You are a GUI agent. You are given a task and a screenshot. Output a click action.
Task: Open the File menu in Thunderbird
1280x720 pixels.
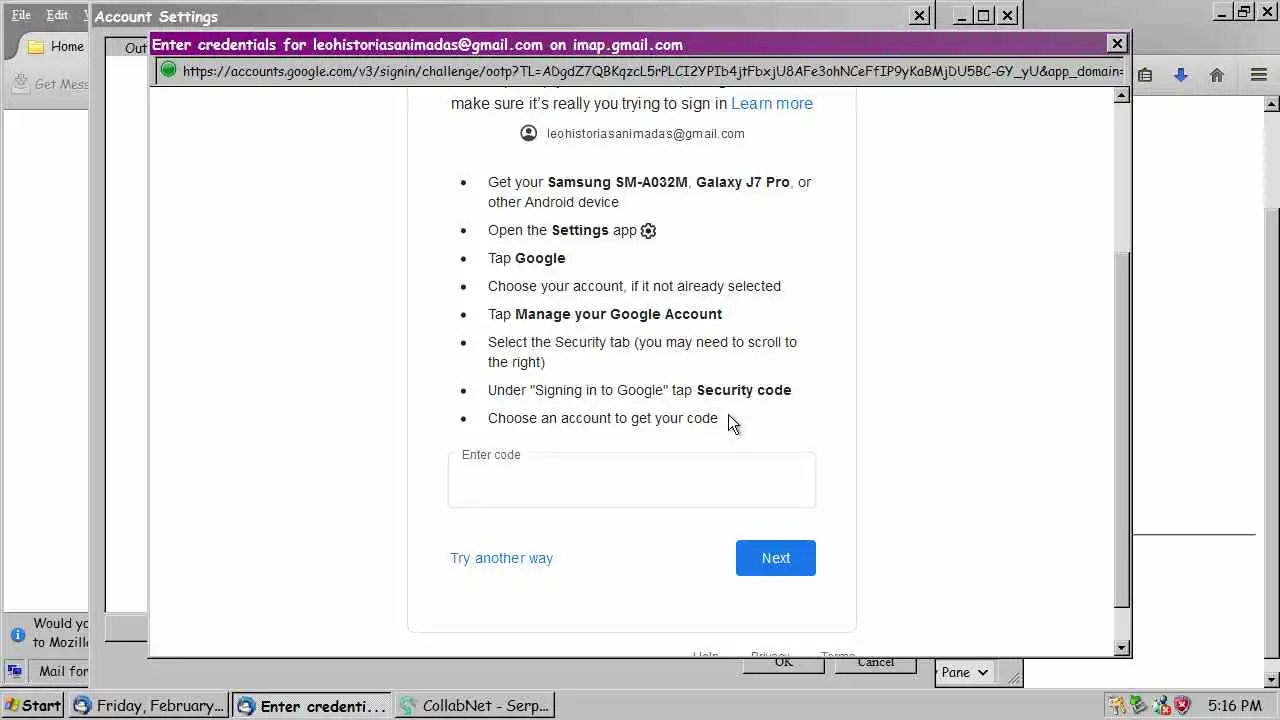(21, 15)
